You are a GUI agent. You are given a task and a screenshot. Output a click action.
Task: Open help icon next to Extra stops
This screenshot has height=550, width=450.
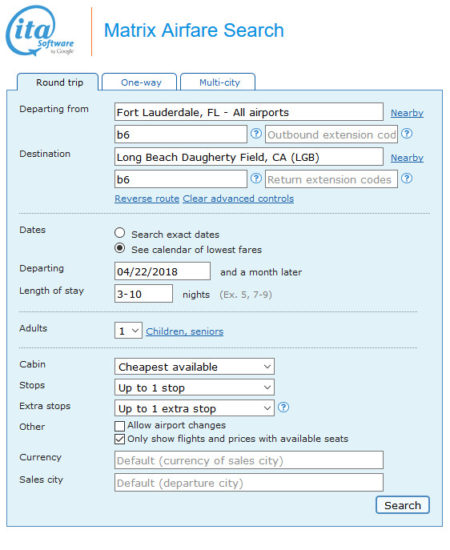point(283,407)
